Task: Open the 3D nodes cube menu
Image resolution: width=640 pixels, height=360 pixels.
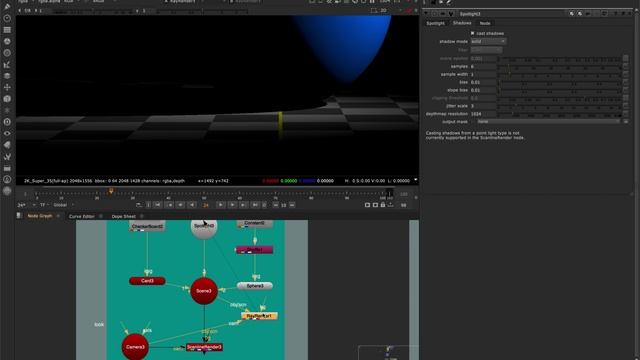Action: (7, 99)
